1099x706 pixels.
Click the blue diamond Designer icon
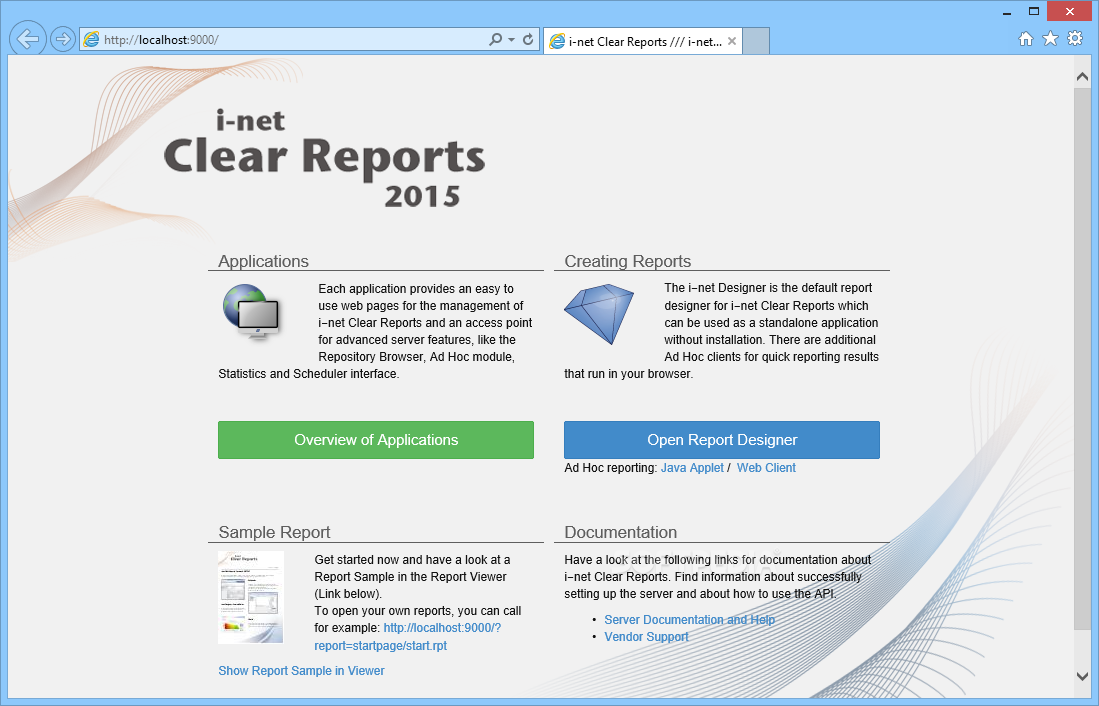pyautogui.click(x=599, y=313)
